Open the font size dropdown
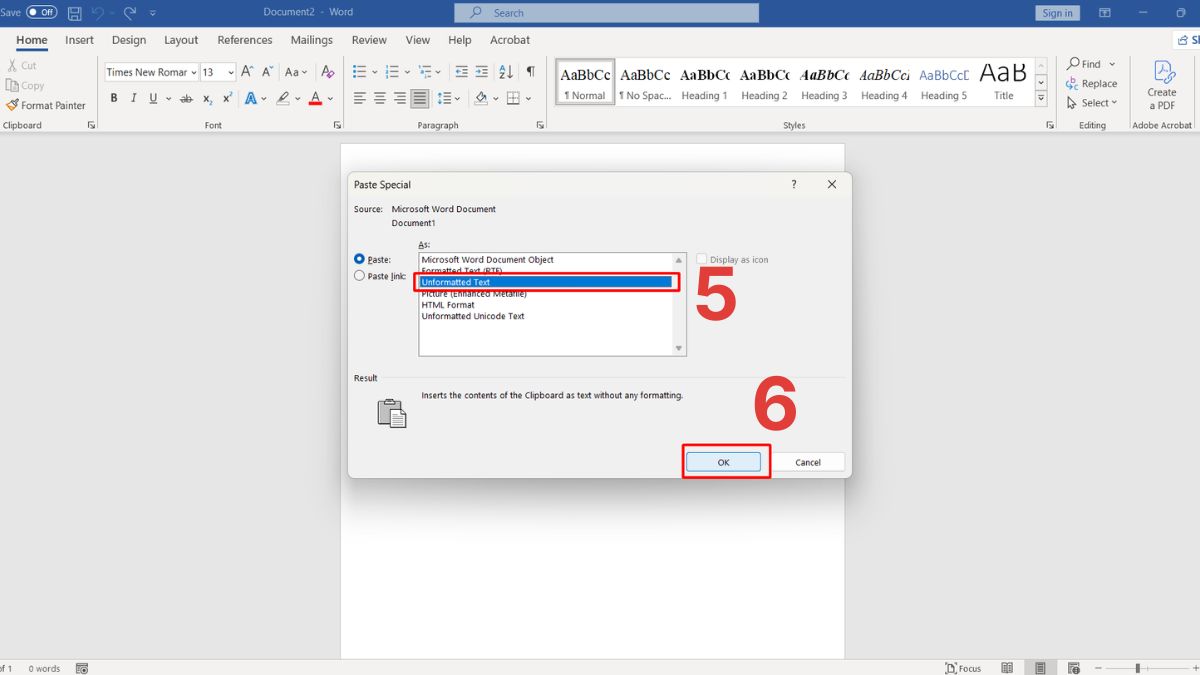 pos(230,72)
